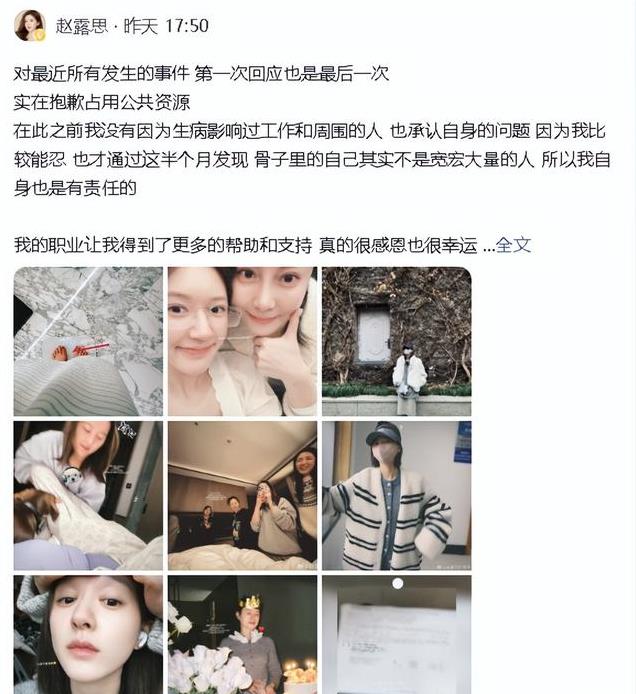Viewport: 636px width, 694px height.
Task: Click the first line of post text
Action: tap(201, 73)
